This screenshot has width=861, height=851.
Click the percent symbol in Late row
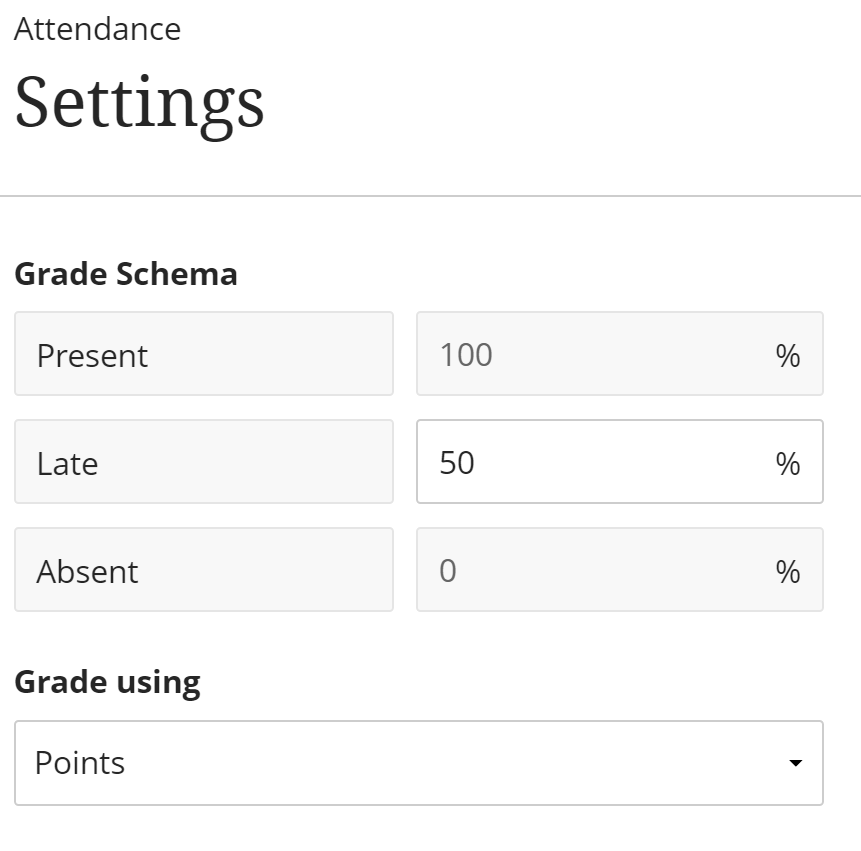click(788, 463)
